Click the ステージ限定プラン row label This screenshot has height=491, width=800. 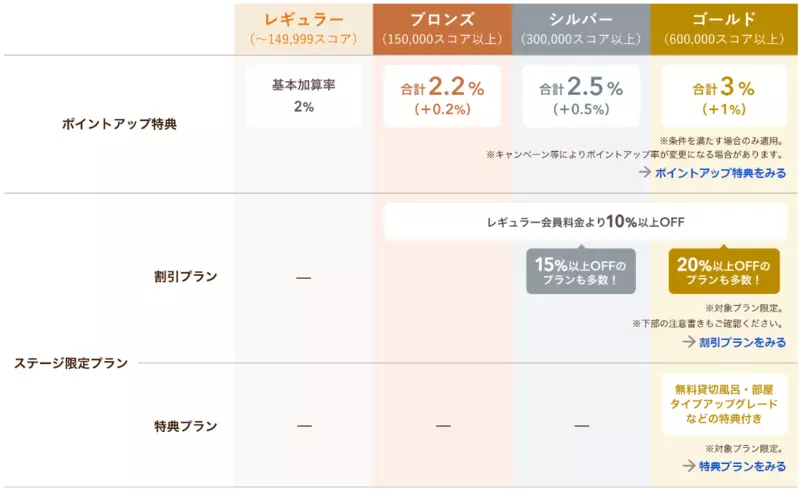(71, 363)
